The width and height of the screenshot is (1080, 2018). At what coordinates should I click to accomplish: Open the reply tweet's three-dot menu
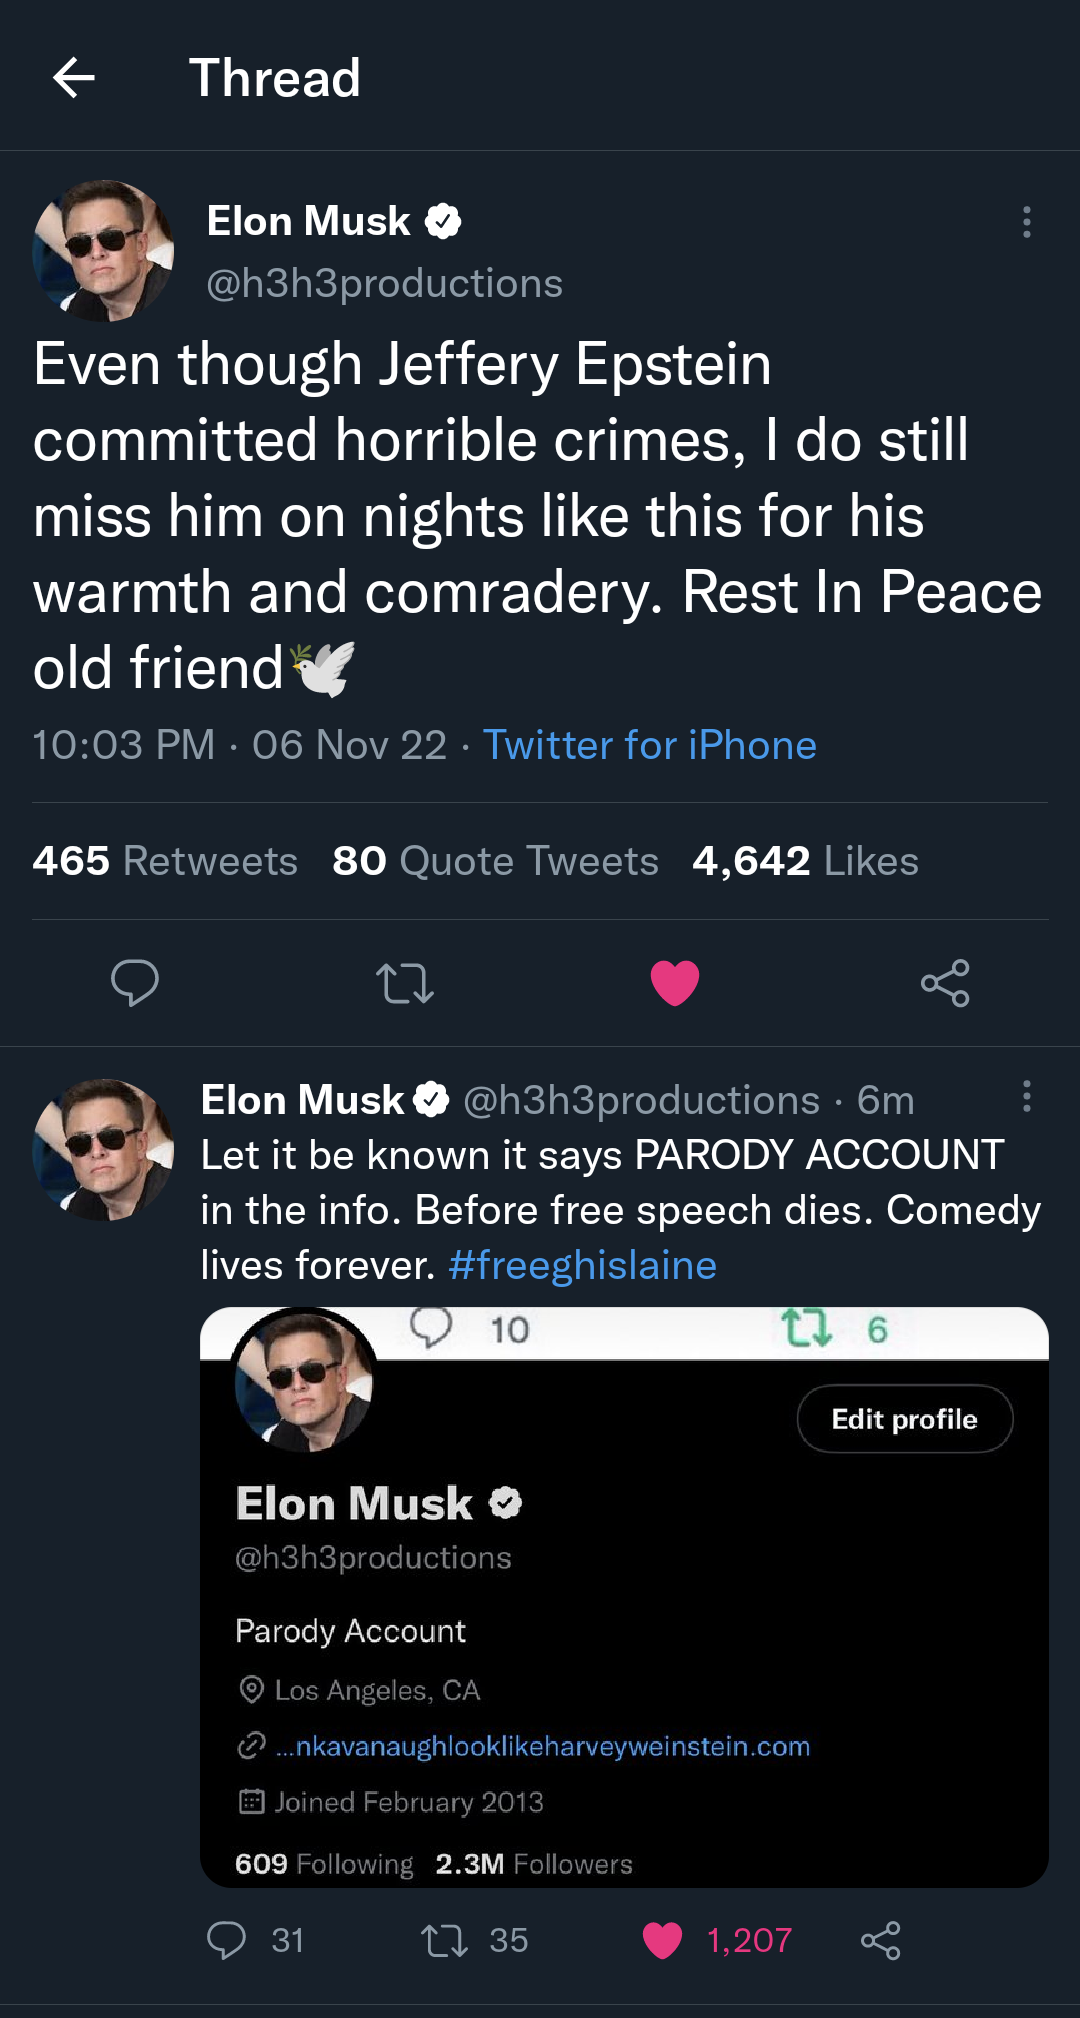[x=1026, y=1097]
